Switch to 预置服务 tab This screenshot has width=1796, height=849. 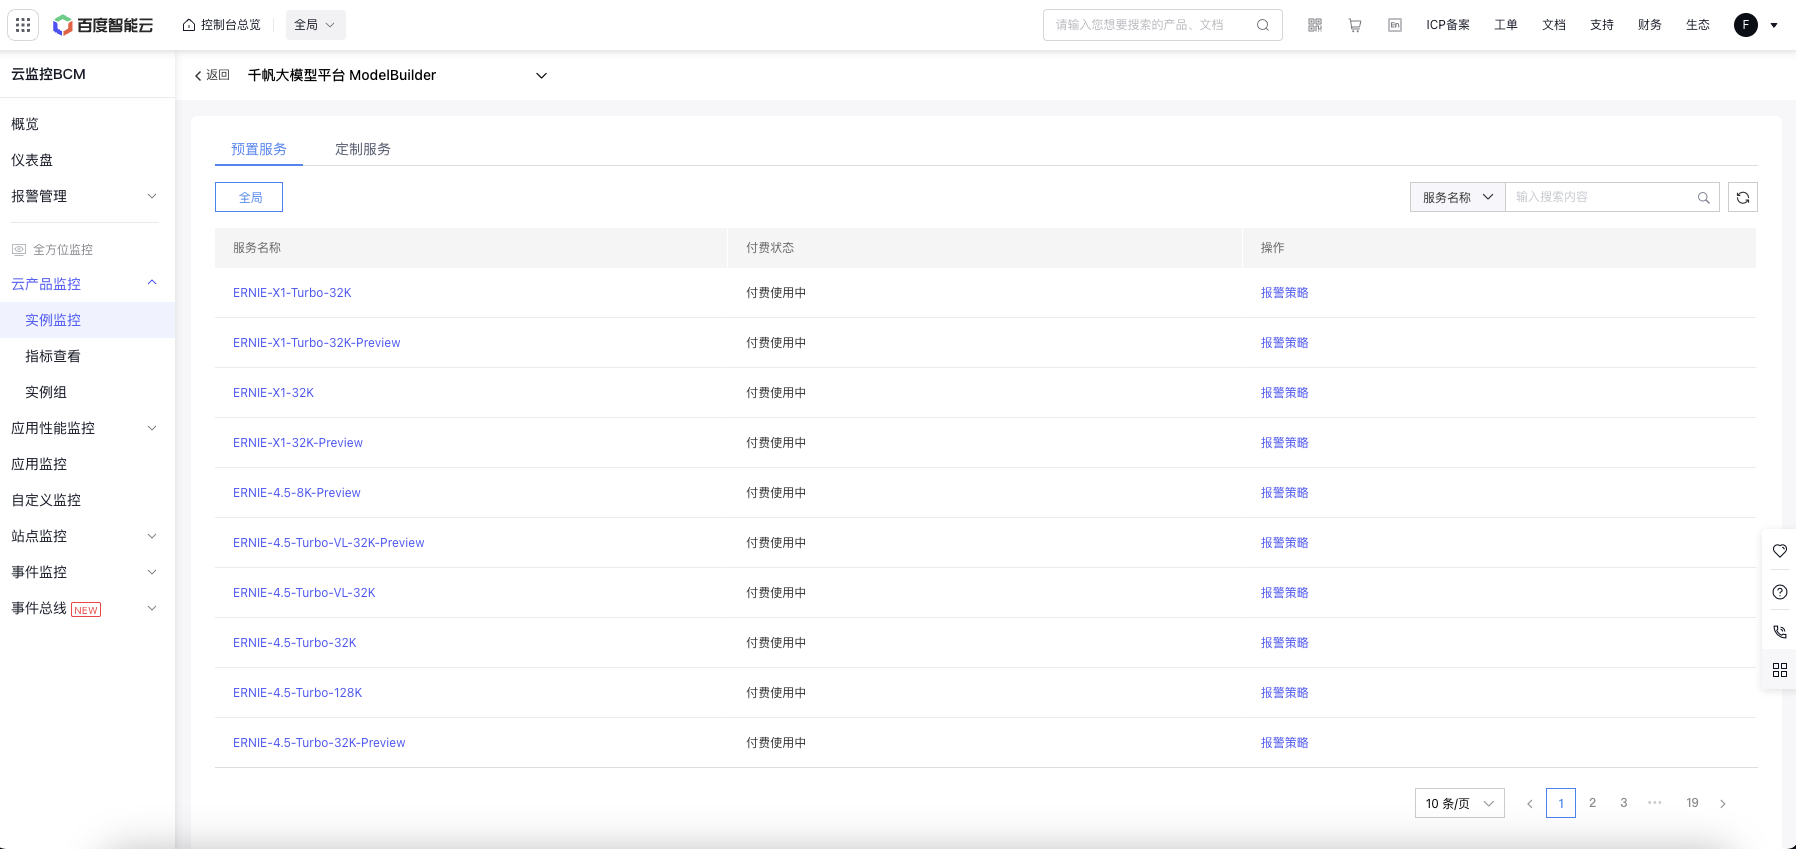(259, 149)
